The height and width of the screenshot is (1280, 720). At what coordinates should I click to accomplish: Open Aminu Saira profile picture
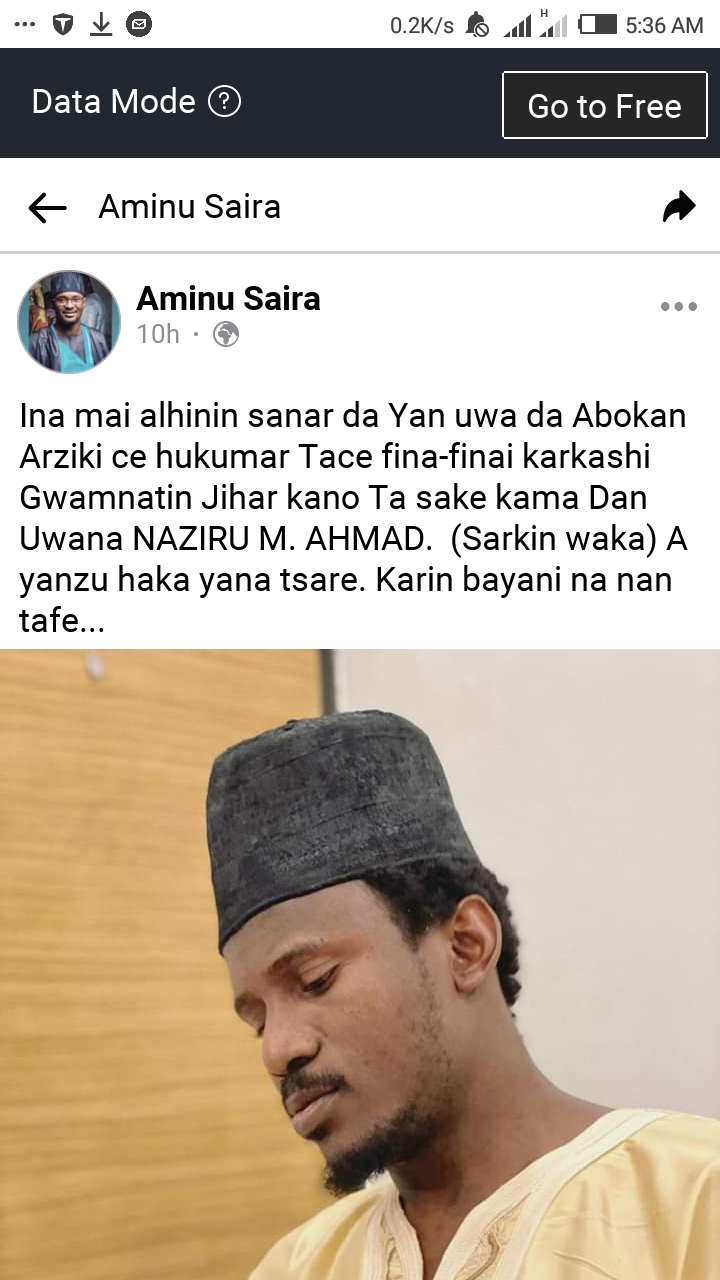coord(69,321)
